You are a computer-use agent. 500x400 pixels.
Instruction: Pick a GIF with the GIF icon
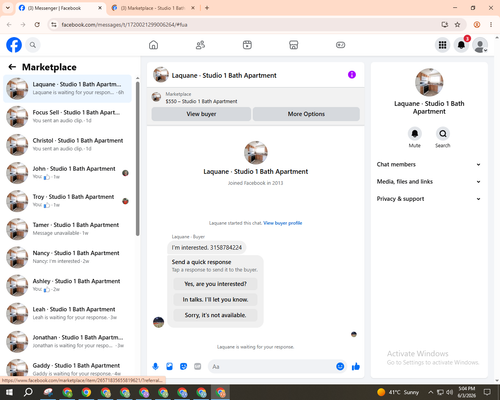point(198,367)
